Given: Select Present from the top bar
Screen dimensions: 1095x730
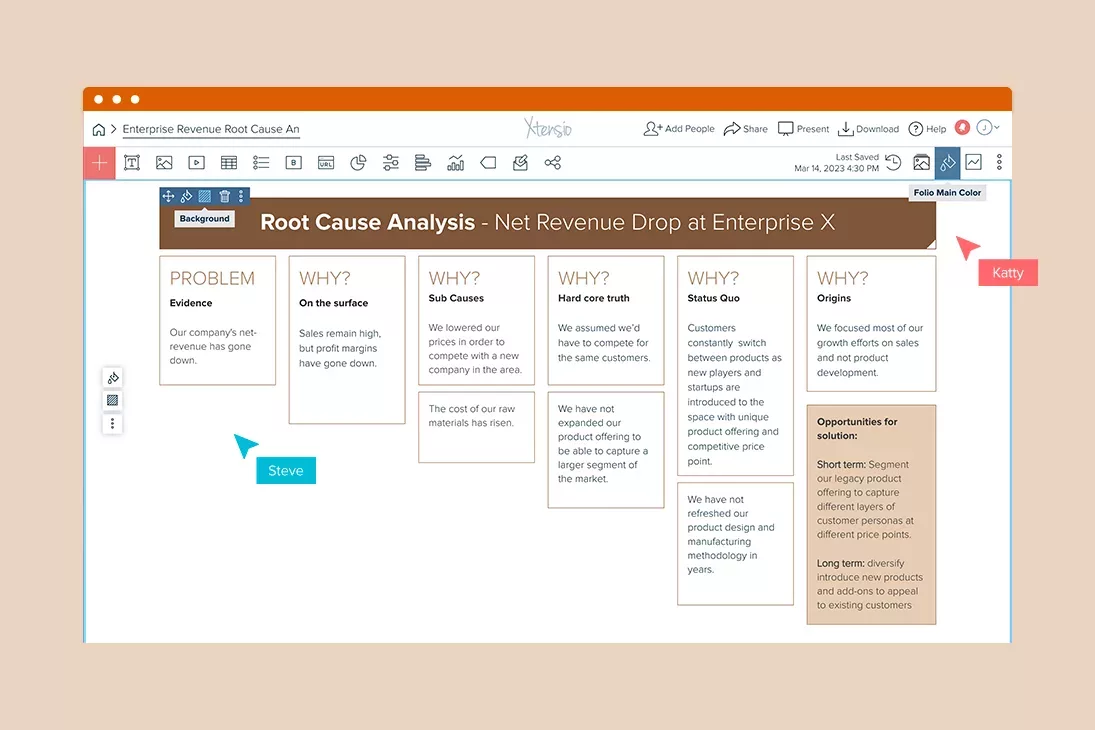Looking at the screenshot, I should (802, 128).
